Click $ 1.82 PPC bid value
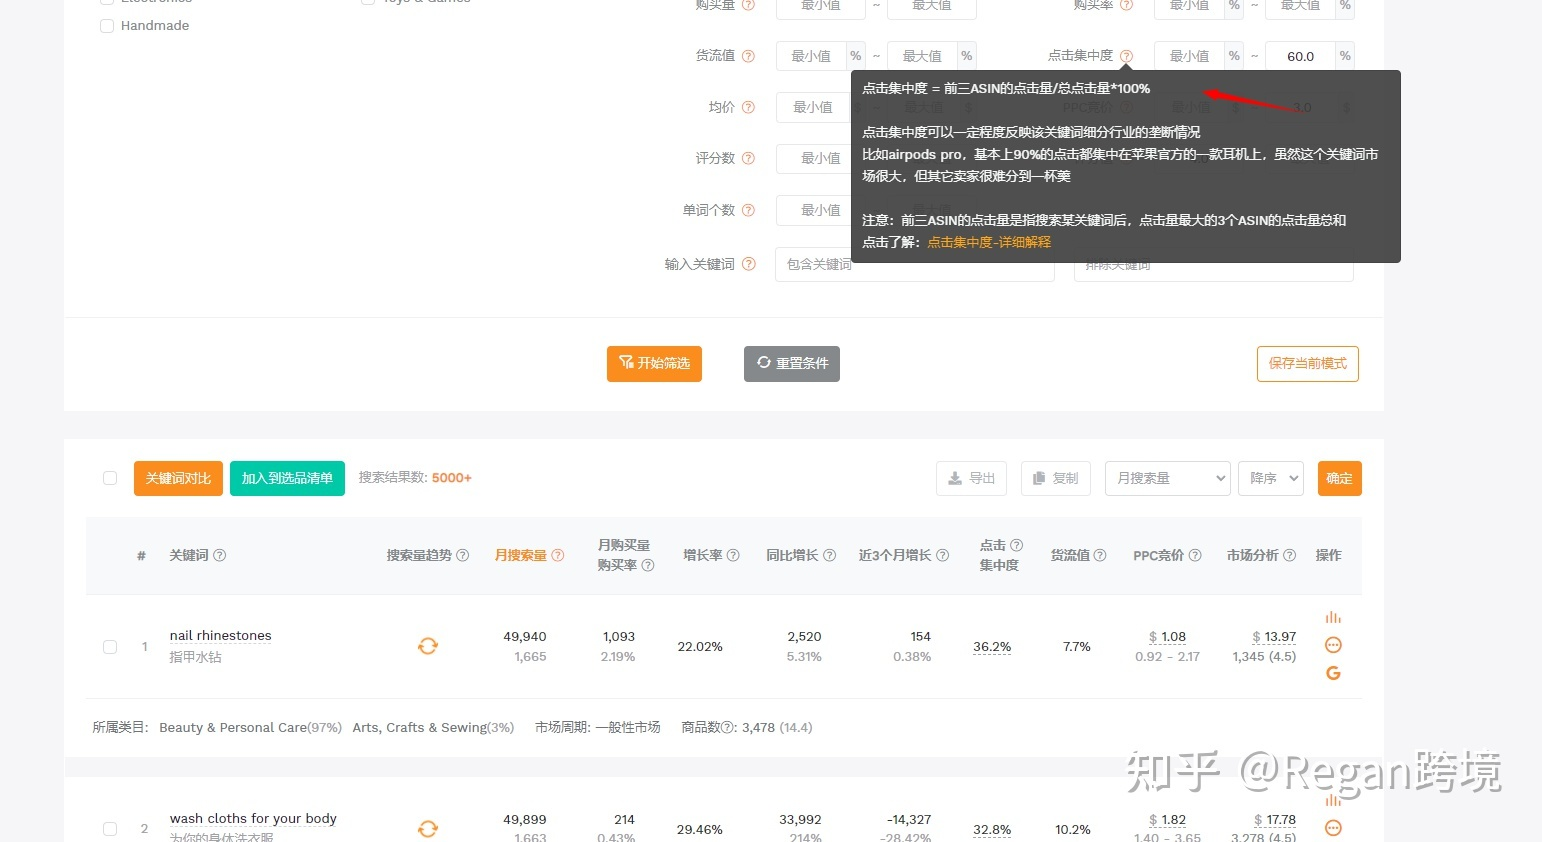Image resolution: width=1542 pixels, height=842 pixels. [x=1167, y=820]
